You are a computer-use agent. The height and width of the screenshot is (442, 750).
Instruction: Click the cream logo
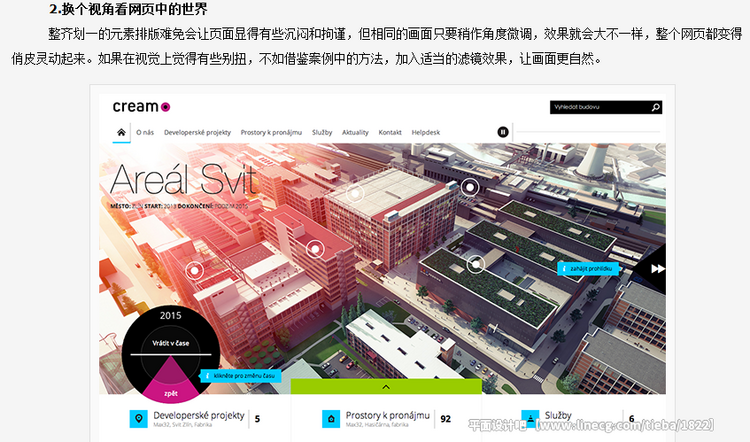point(141,106)
